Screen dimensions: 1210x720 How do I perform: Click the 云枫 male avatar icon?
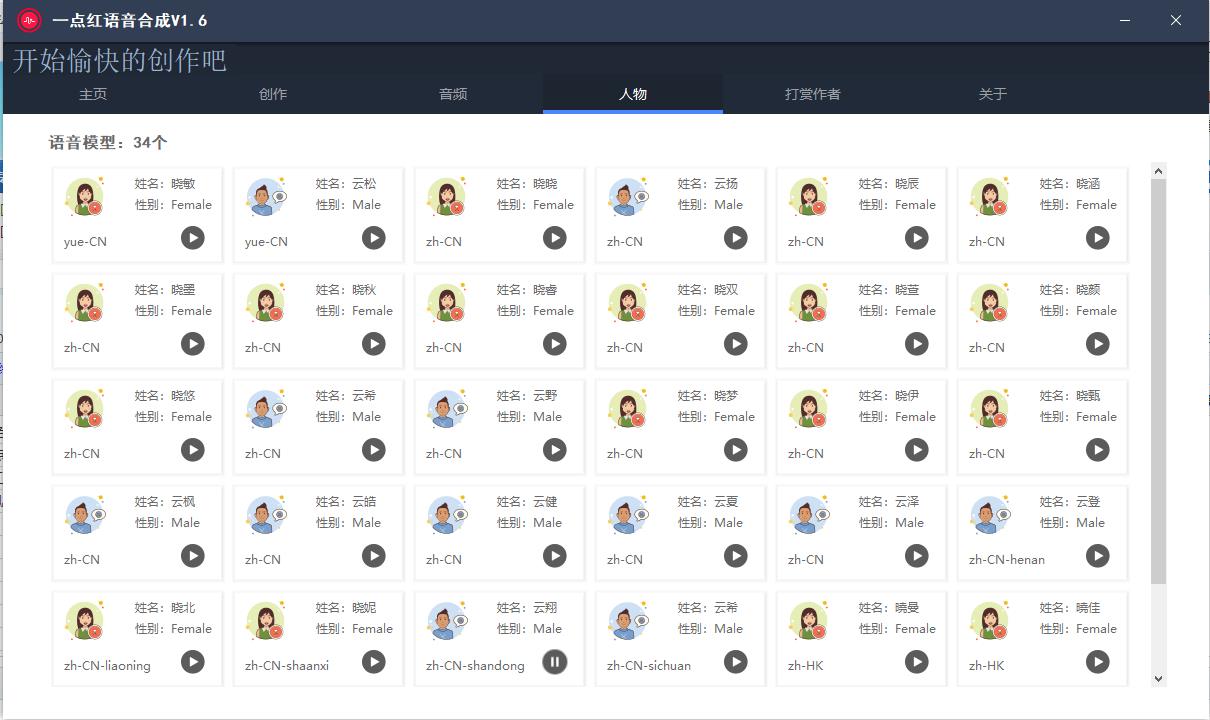[x=85, y=515]
